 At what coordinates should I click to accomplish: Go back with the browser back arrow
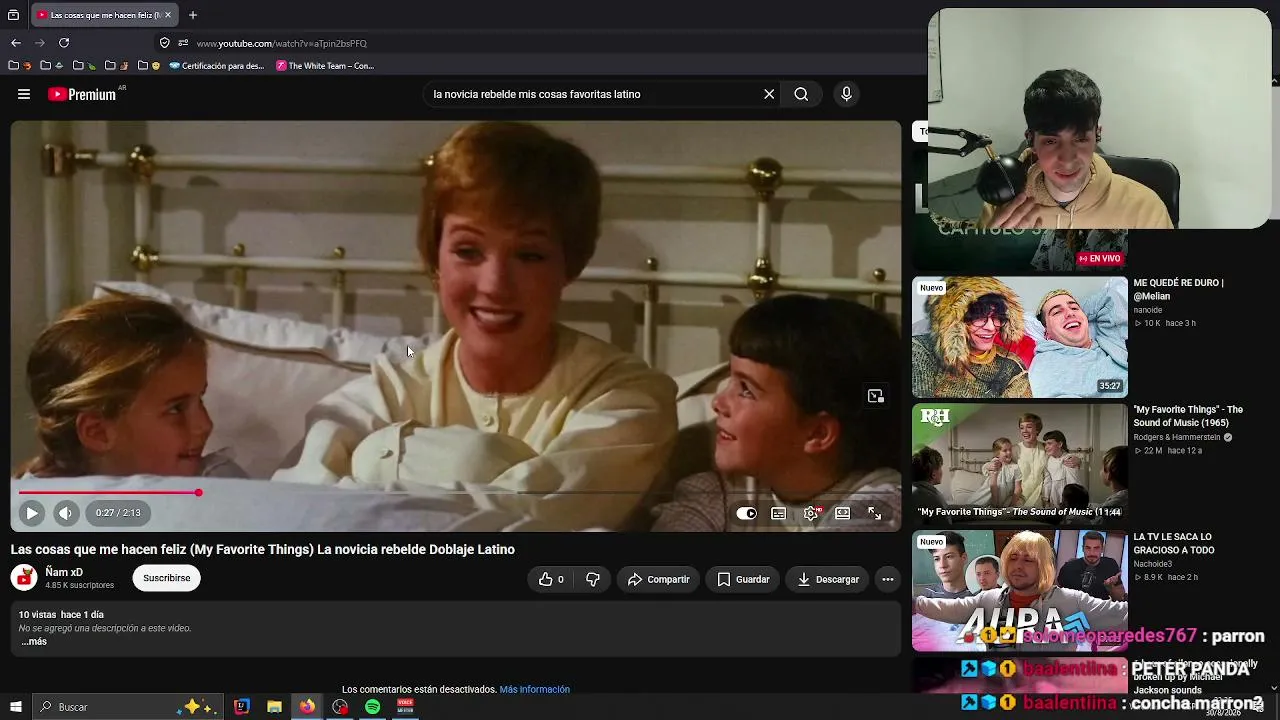tap(16, 43)
